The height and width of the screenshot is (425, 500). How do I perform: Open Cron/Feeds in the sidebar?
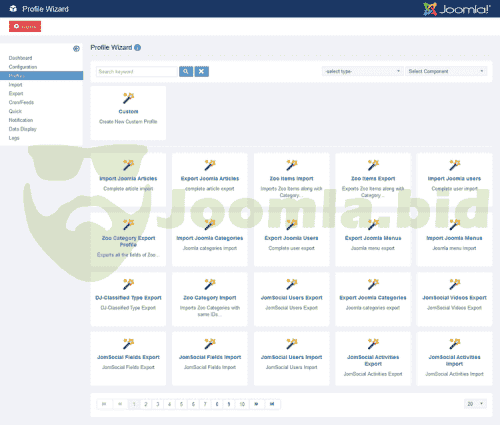(x=21, y=102)
